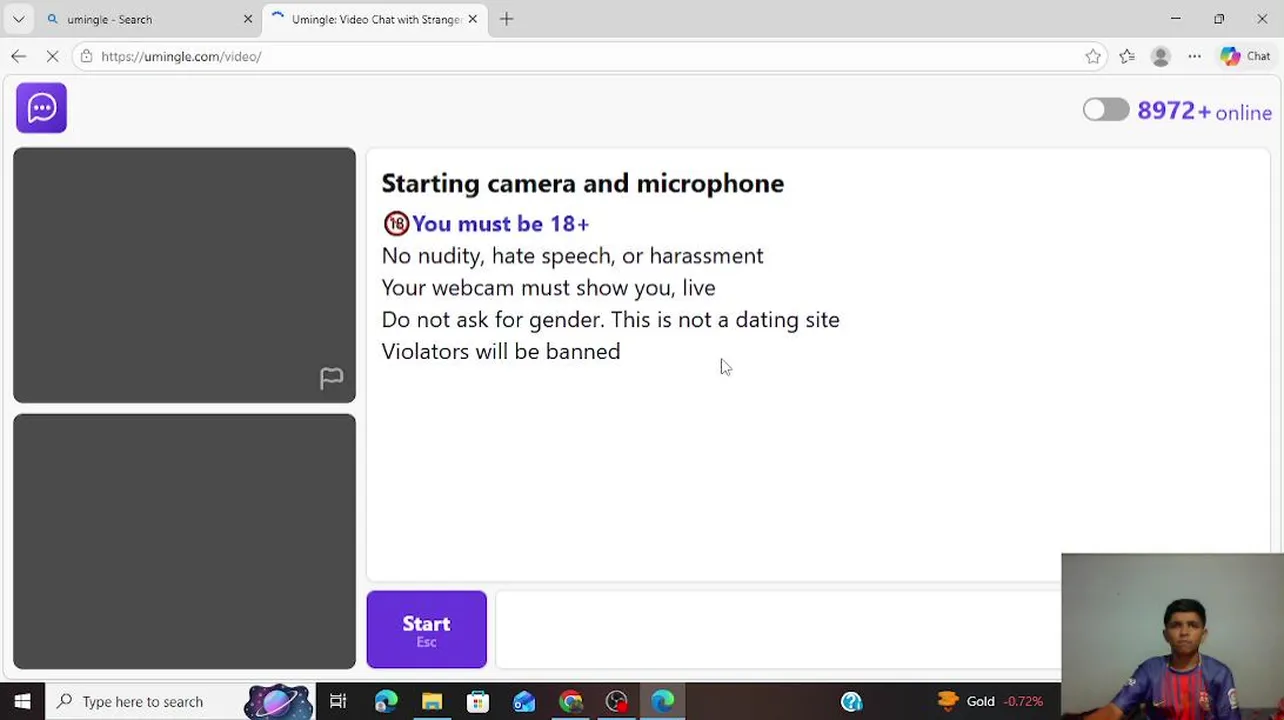The height and width of the screenshot is (720, 1284).
Task: Click the '8972+ online' text
Action: pos(1204,112)
